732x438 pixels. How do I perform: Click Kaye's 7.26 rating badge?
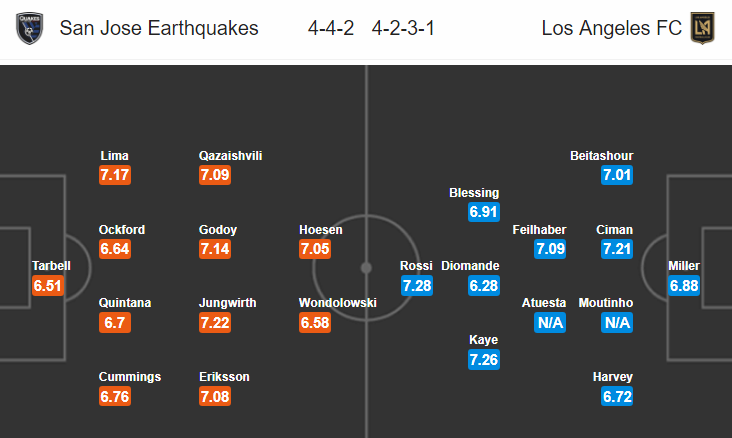[484, 360]
